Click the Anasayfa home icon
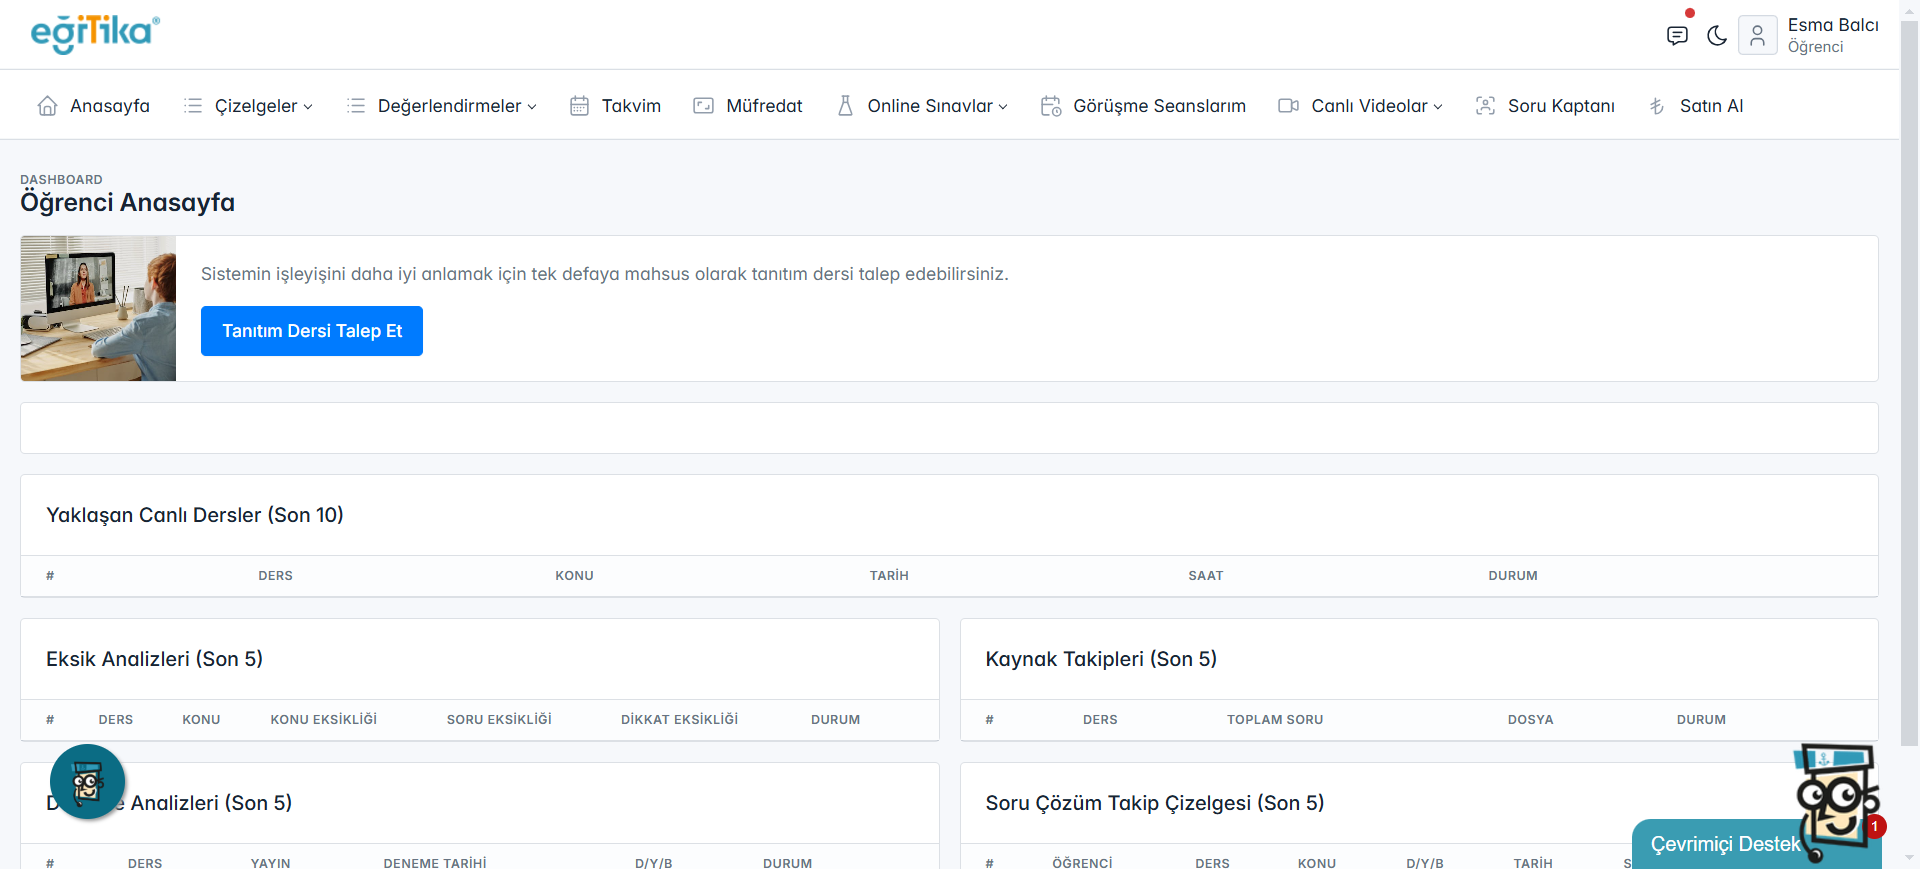1920x869 pixels. click(47, 106)
